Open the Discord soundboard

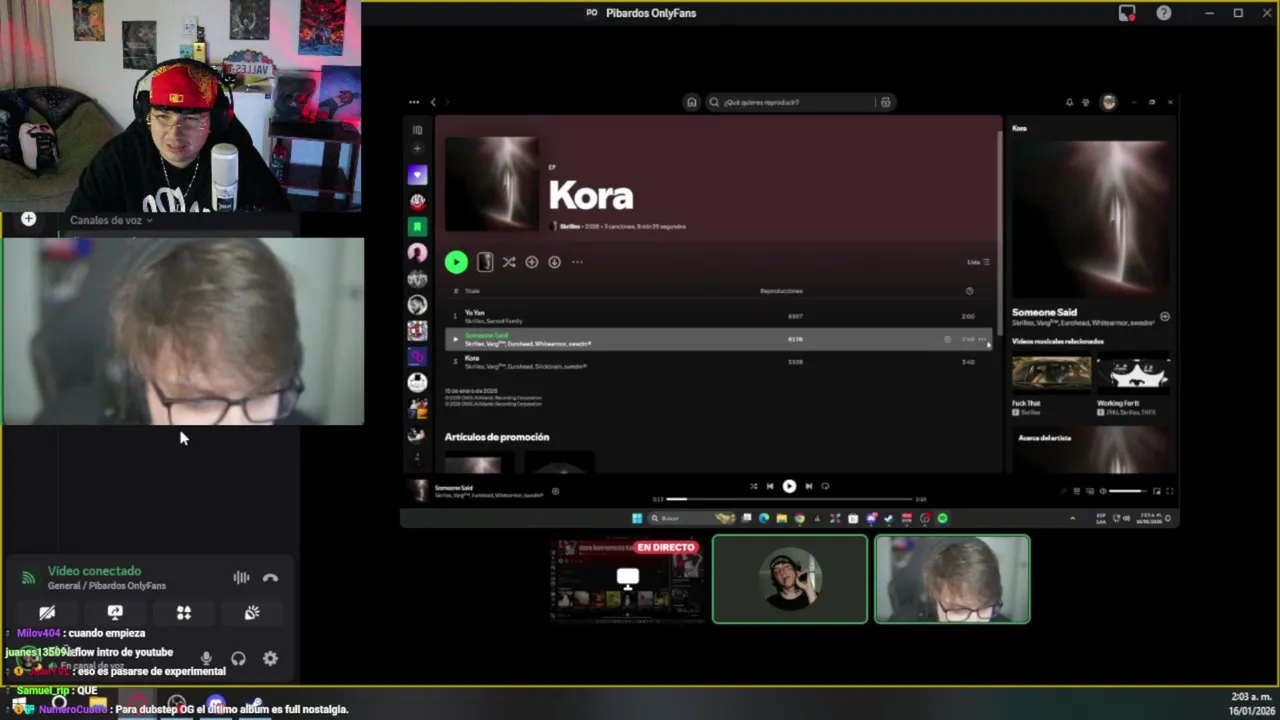tap(252, 612)
